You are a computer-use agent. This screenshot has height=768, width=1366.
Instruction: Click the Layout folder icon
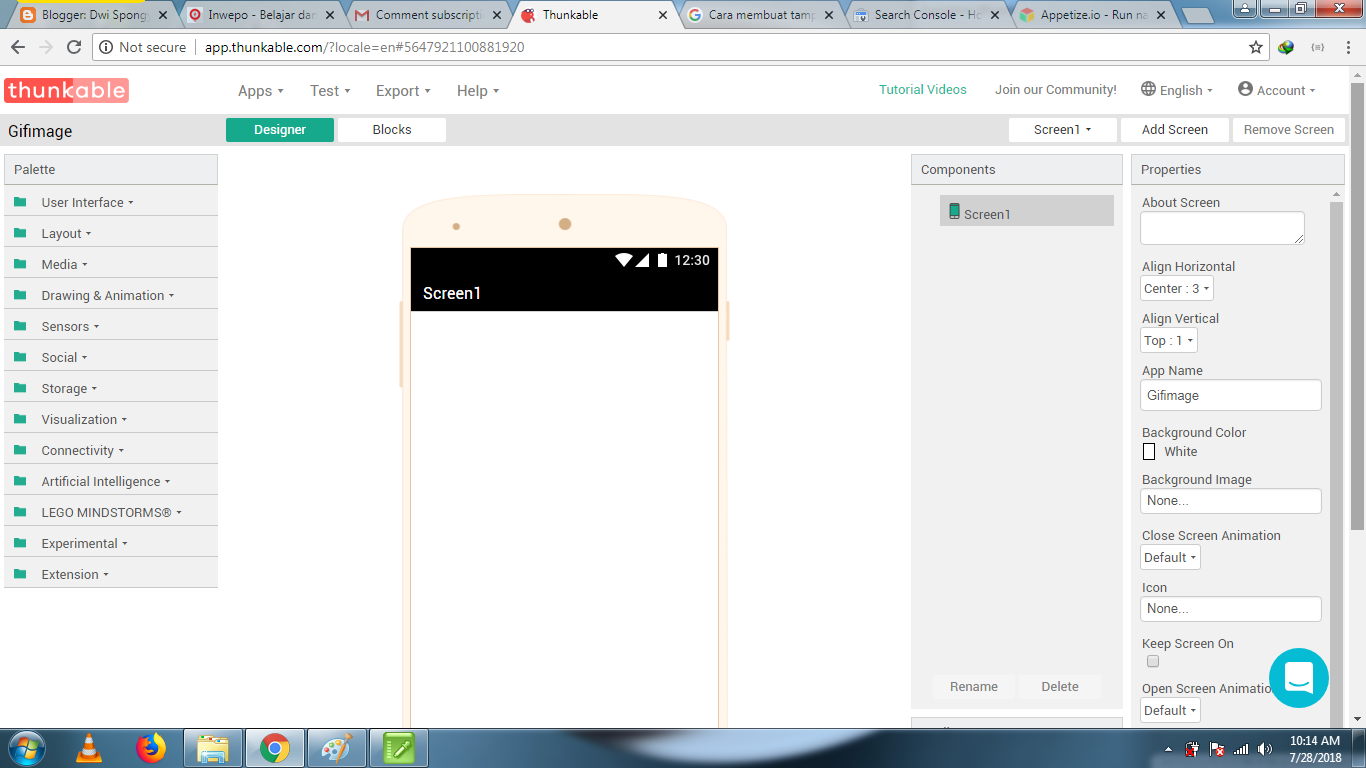[x=20, y=233]
